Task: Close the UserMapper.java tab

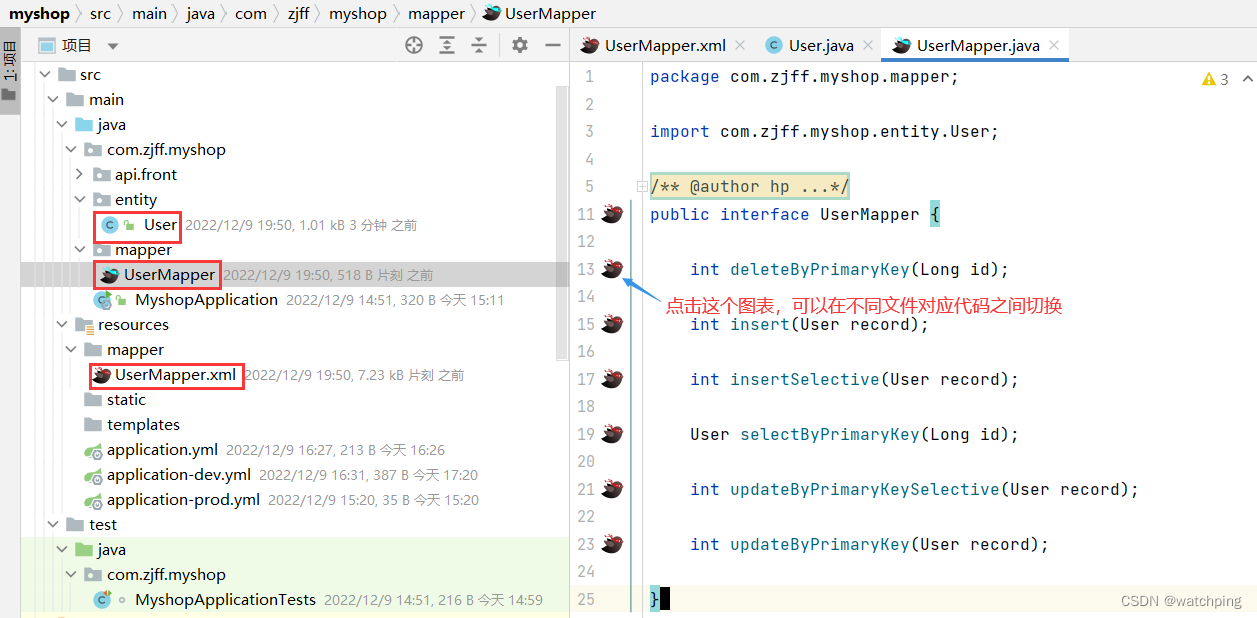Action: pyautogui.click(x=1054, y=45)
